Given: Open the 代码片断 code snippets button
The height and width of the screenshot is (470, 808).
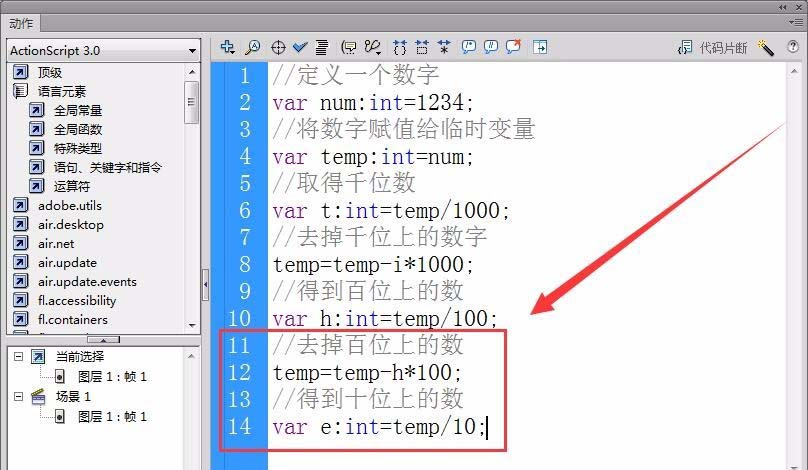Looking at the screenshot, I should point(713,48).
